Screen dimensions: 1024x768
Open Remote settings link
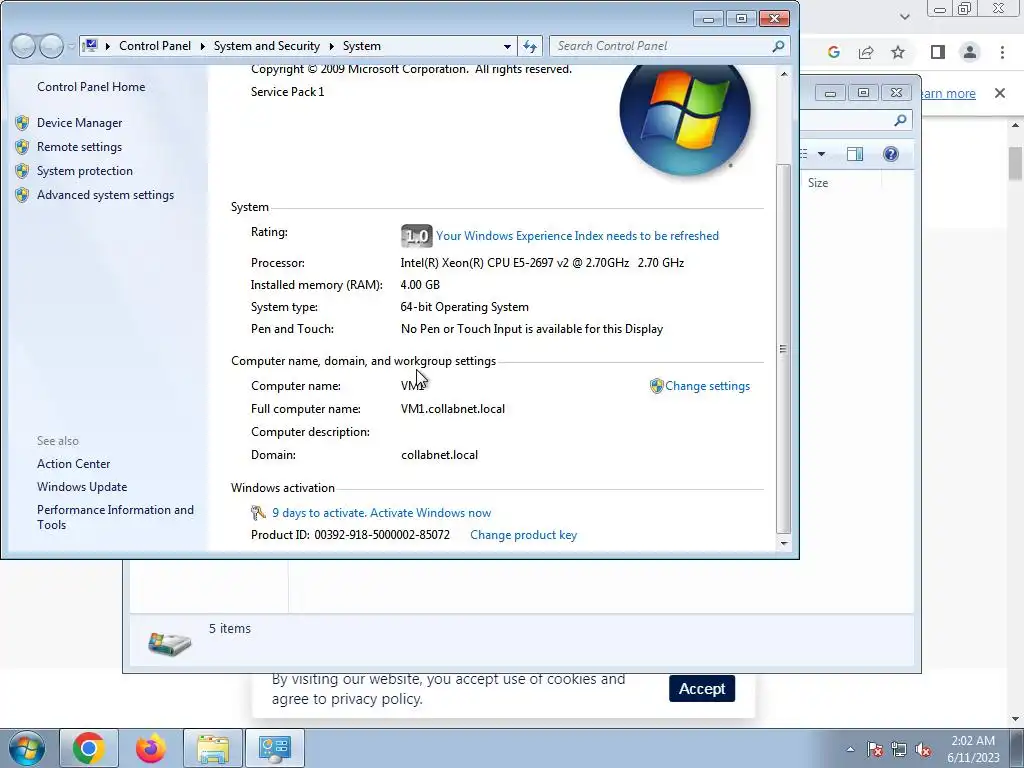pos(79,147)
